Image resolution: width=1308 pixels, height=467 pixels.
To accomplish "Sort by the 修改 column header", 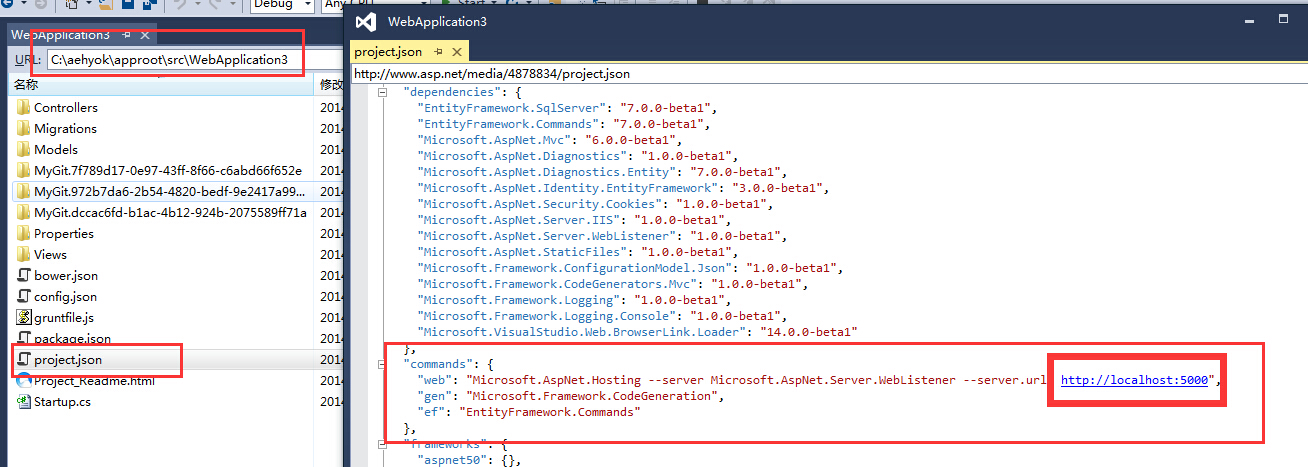I will coord(330,86).
